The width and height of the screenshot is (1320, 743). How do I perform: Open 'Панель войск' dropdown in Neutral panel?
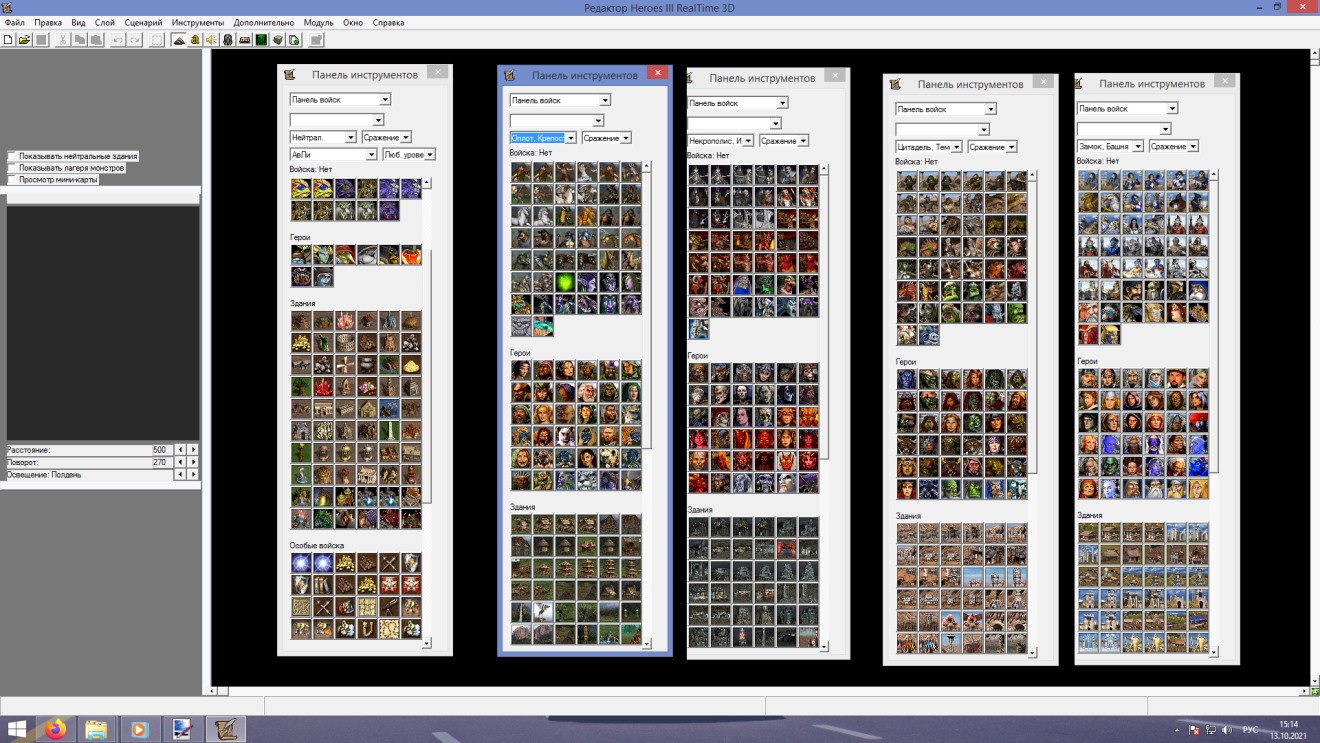pyautogui.click(x=340, y=100)
